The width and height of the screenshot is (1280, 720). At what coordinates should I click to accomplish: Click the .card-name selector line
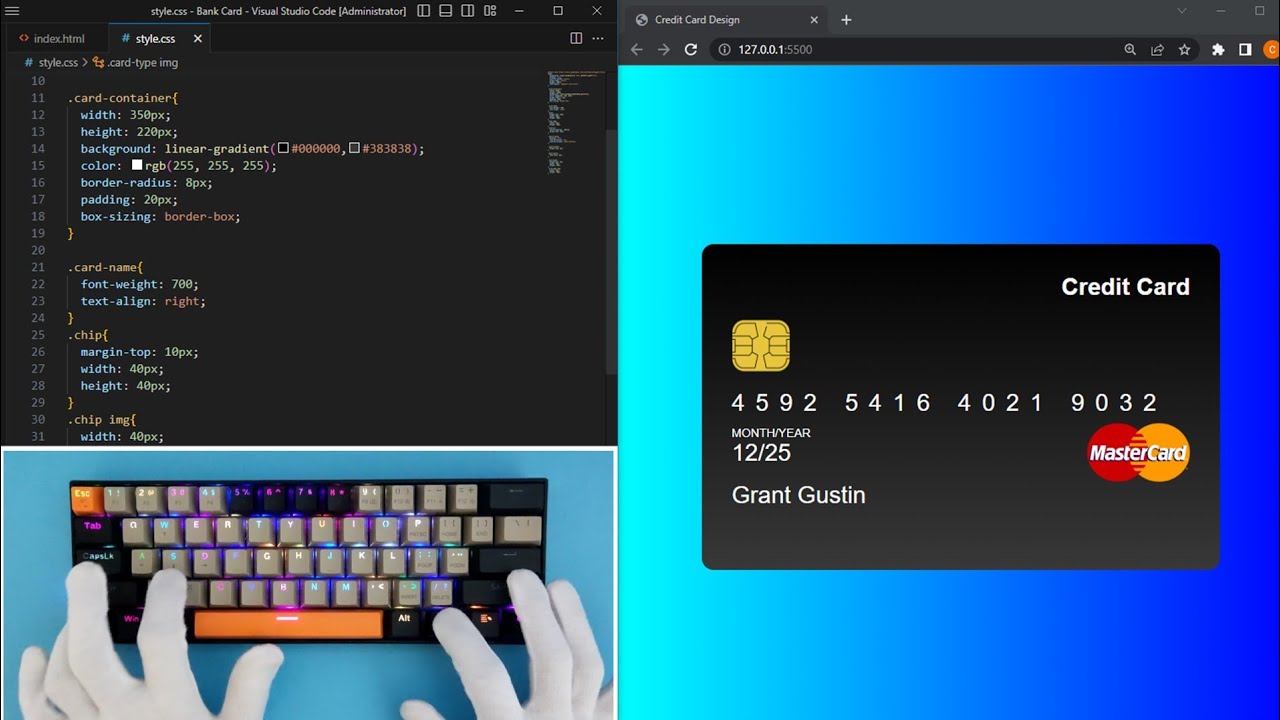105,267
